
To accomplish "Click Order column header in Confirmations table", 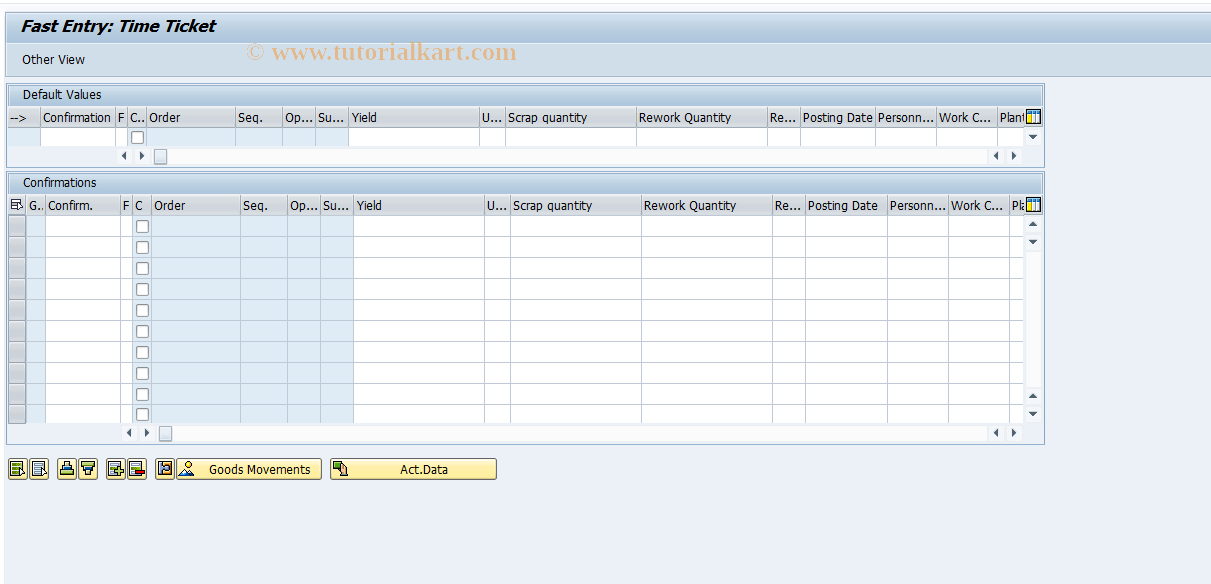I will click(x=196, y=205).
